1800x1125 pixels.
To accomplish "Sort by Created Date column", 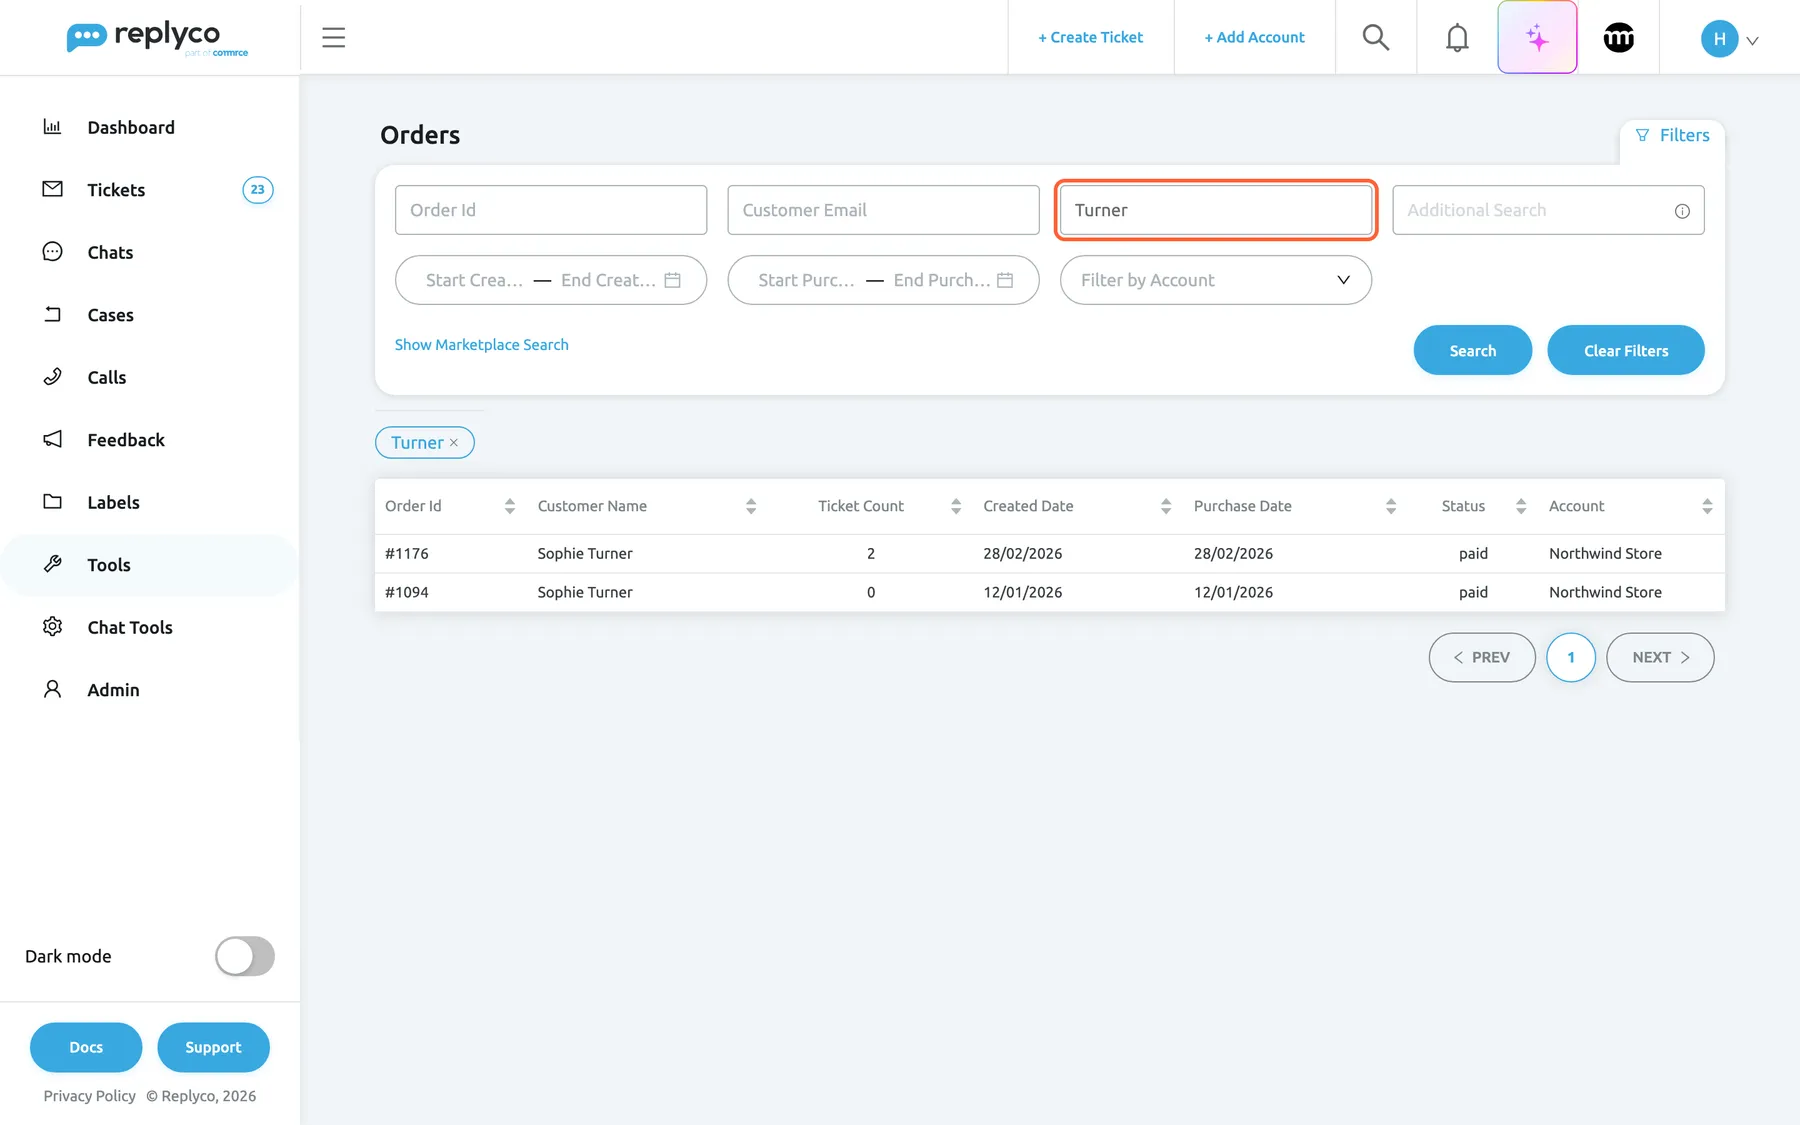I will 1166,506.
